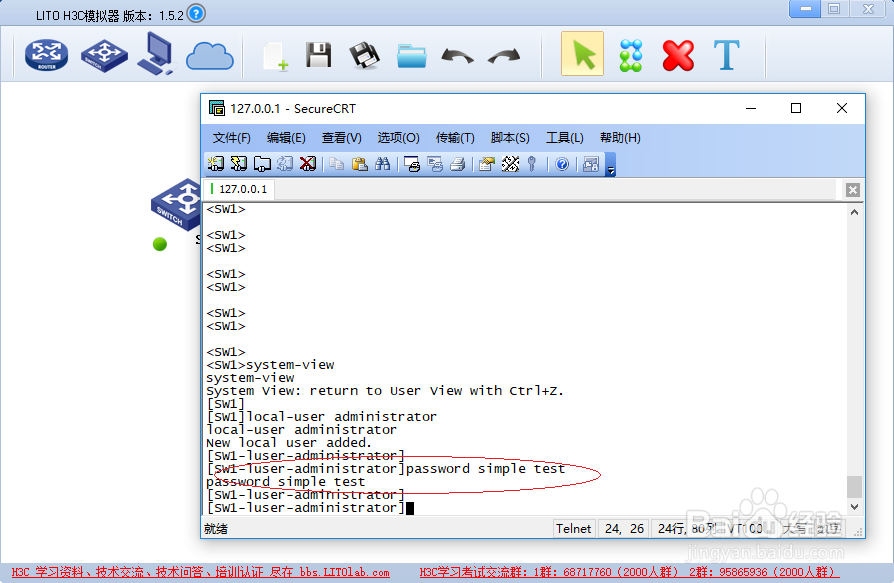
Task: Click SecureCRT Copy toolbar icon
Action: click(336, 164)
